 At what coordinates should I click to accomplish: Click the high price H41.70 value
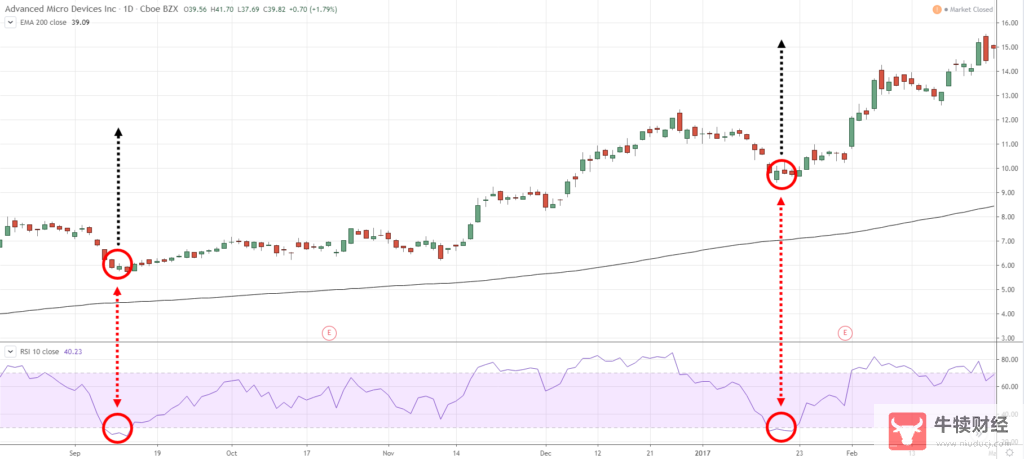point(222,9)
